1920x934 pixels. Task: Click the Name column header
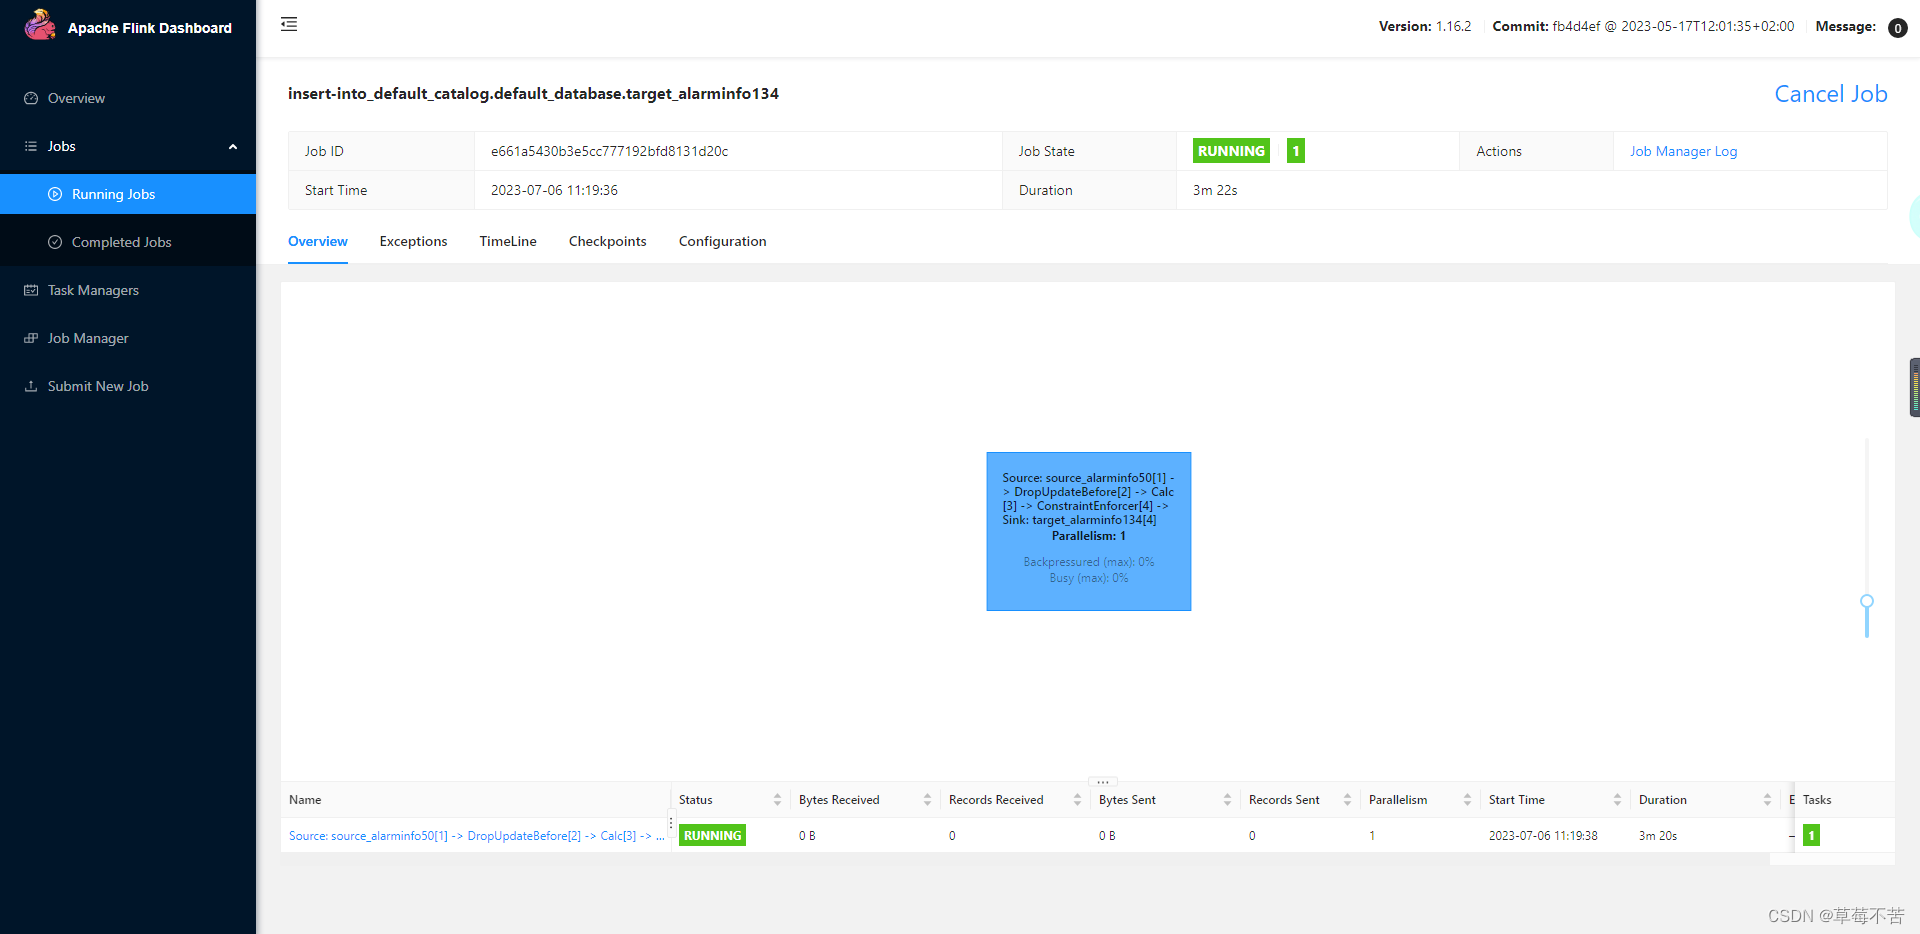tap(305, 800)
